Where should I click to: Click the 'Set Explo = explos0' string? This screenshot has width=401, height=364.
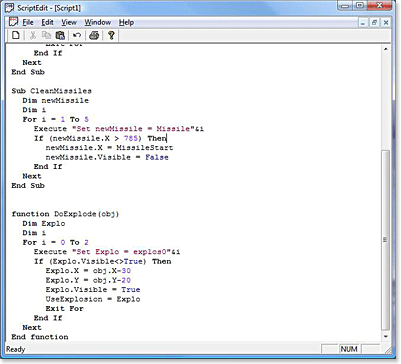[121, 252]
